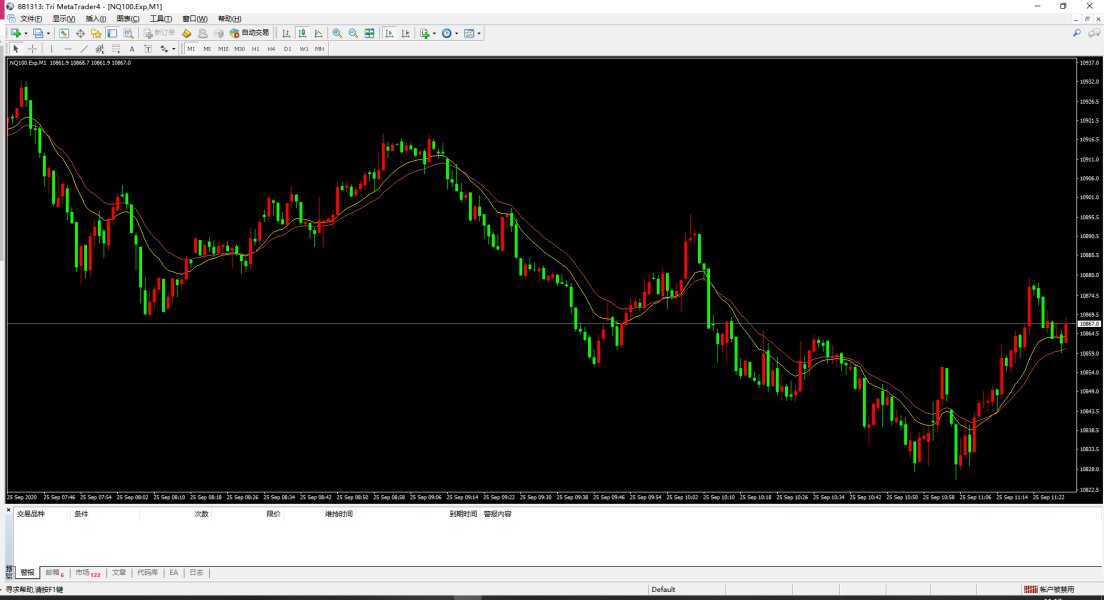Switch to the M15 timeframe
The image size is (1104, 600).
tap(223, 49)
